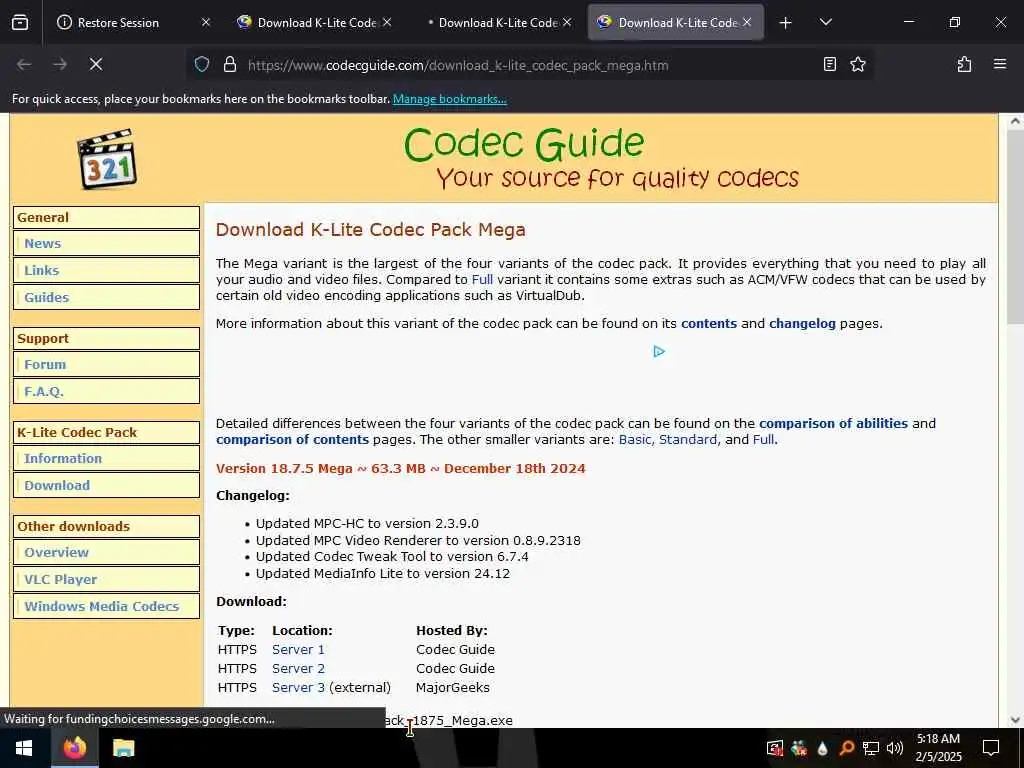Click the 321 clapperboard site logo
This screenshot has width=1024, height=768.
click(107, 159)
